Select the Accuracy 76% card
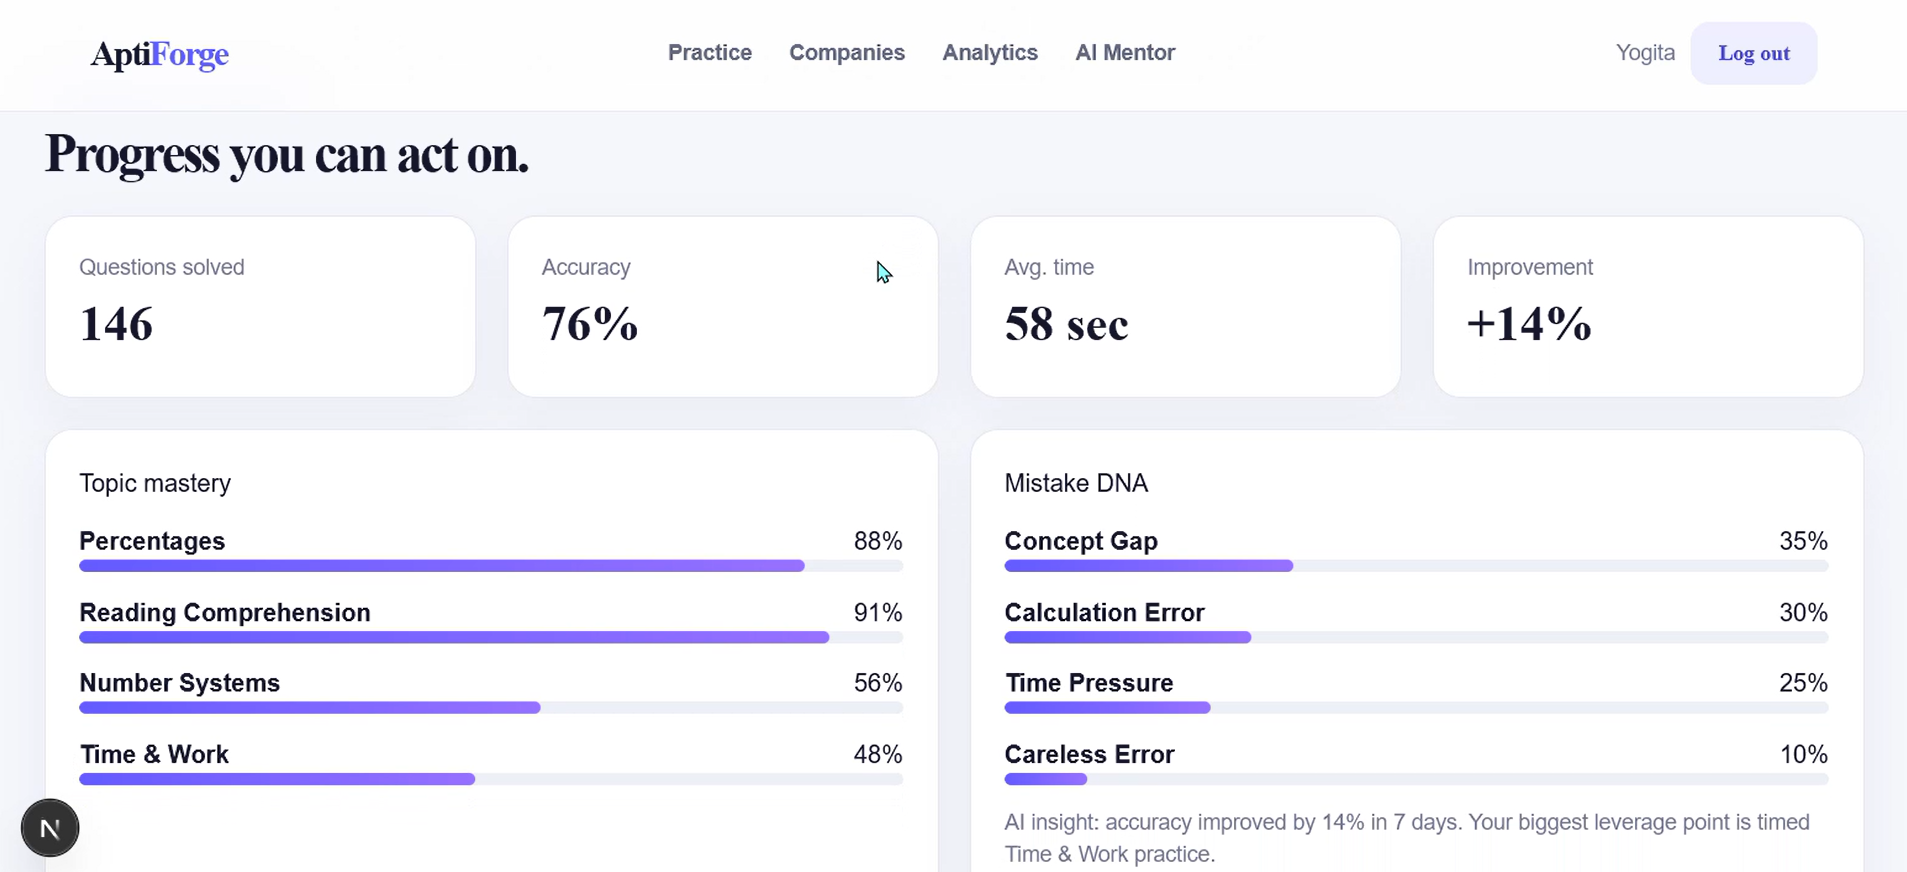This screenshot has height=872, width=1907. point(723,307)
